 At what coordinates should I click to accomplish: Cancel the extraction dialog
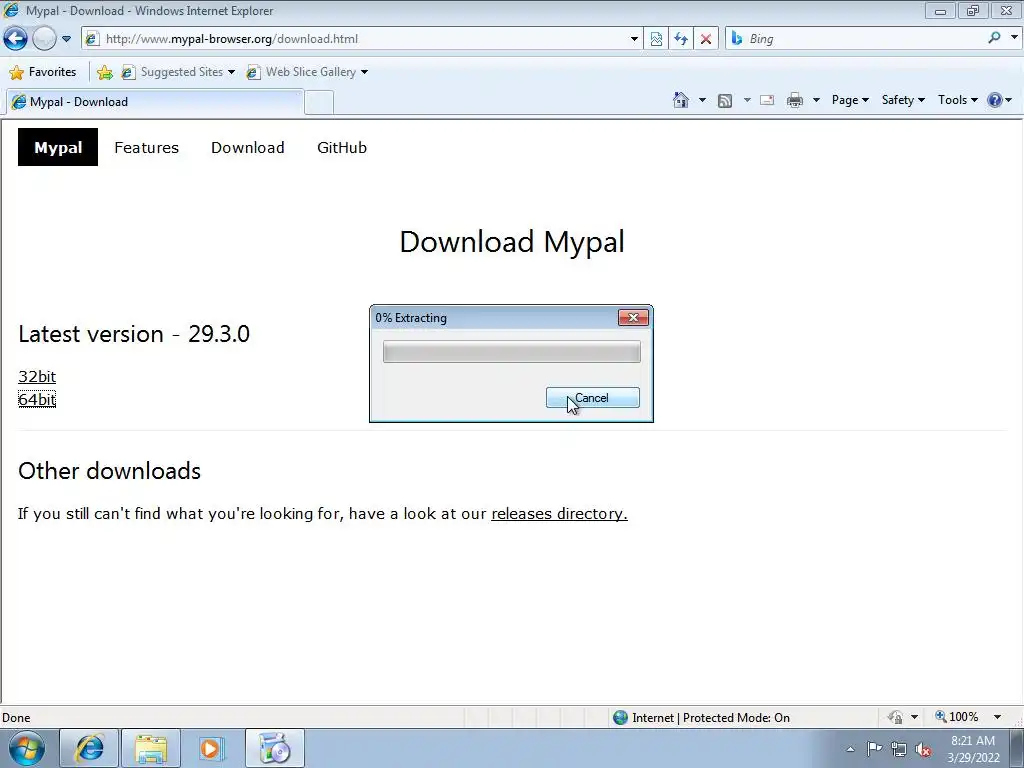[592, 398]
